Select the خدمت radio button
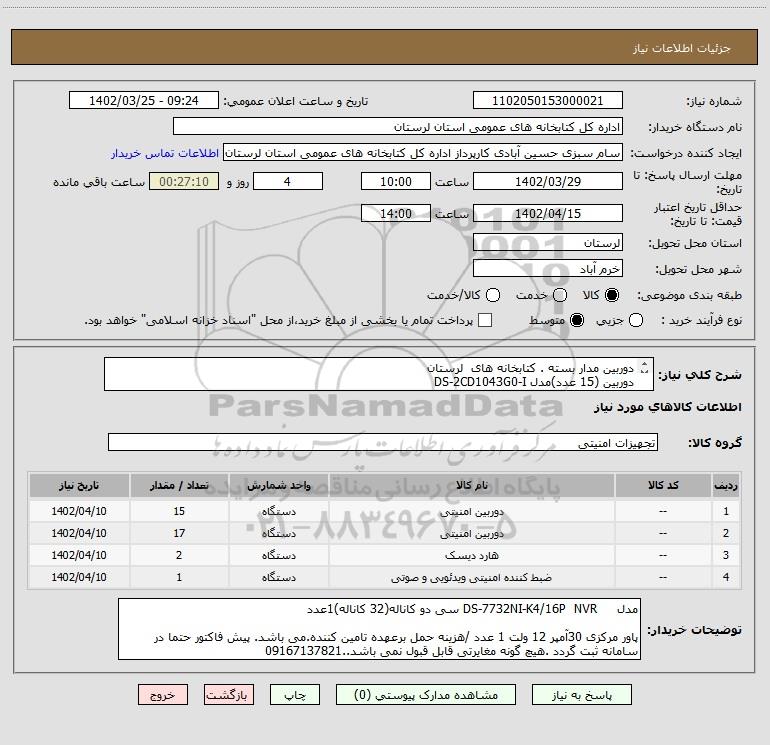Image resolution: width=770 pixels, height=745 pixels. (x=560, y=295)
